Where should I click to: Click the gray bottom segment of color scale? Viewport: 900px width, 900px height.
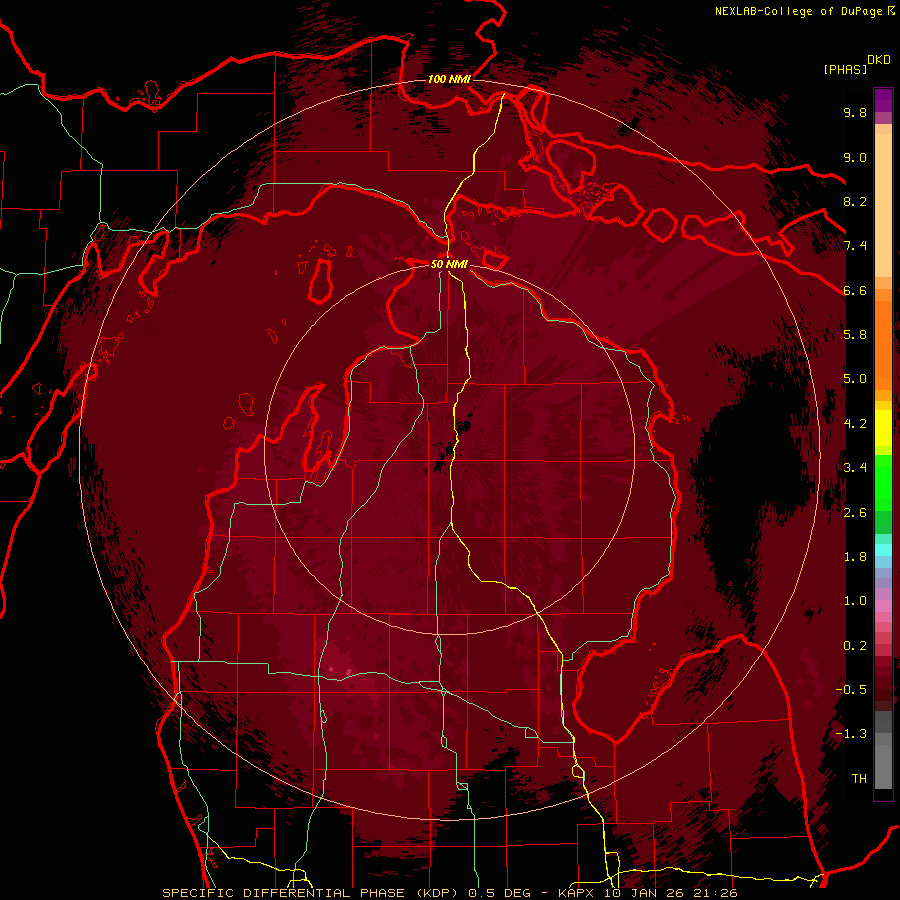[x=883, y=769]
